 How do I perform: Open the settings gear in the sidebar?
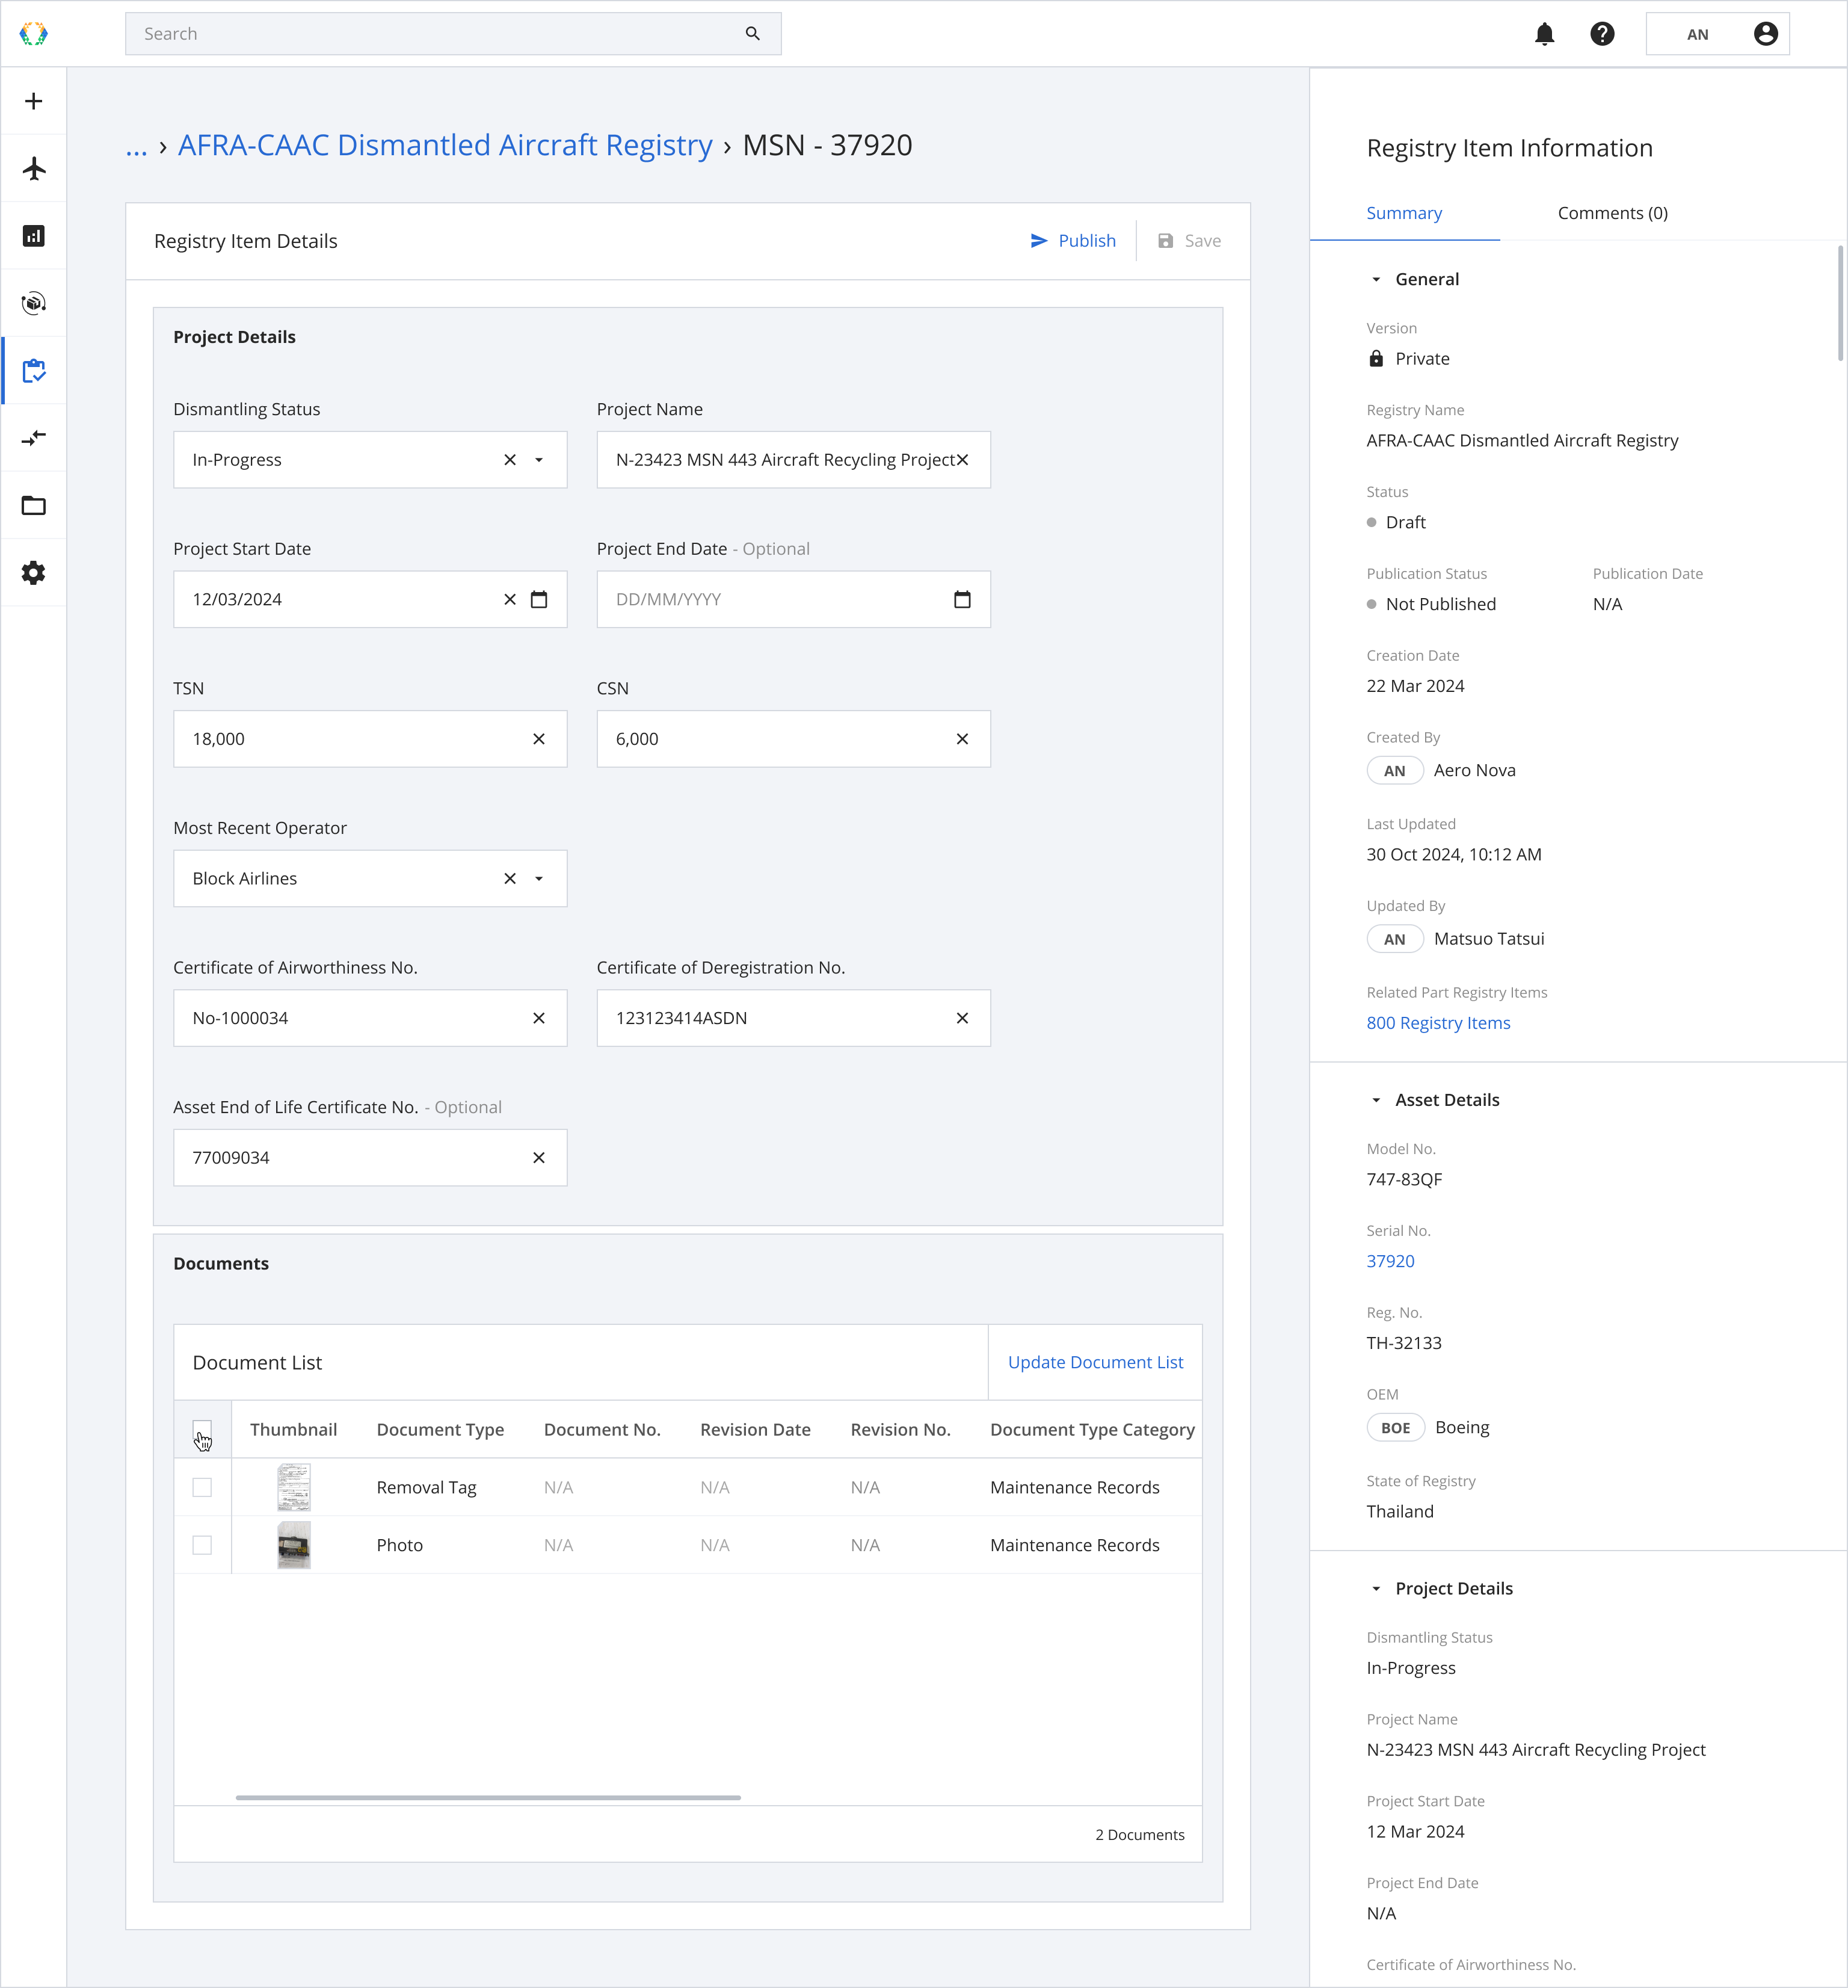click(34, 573)
